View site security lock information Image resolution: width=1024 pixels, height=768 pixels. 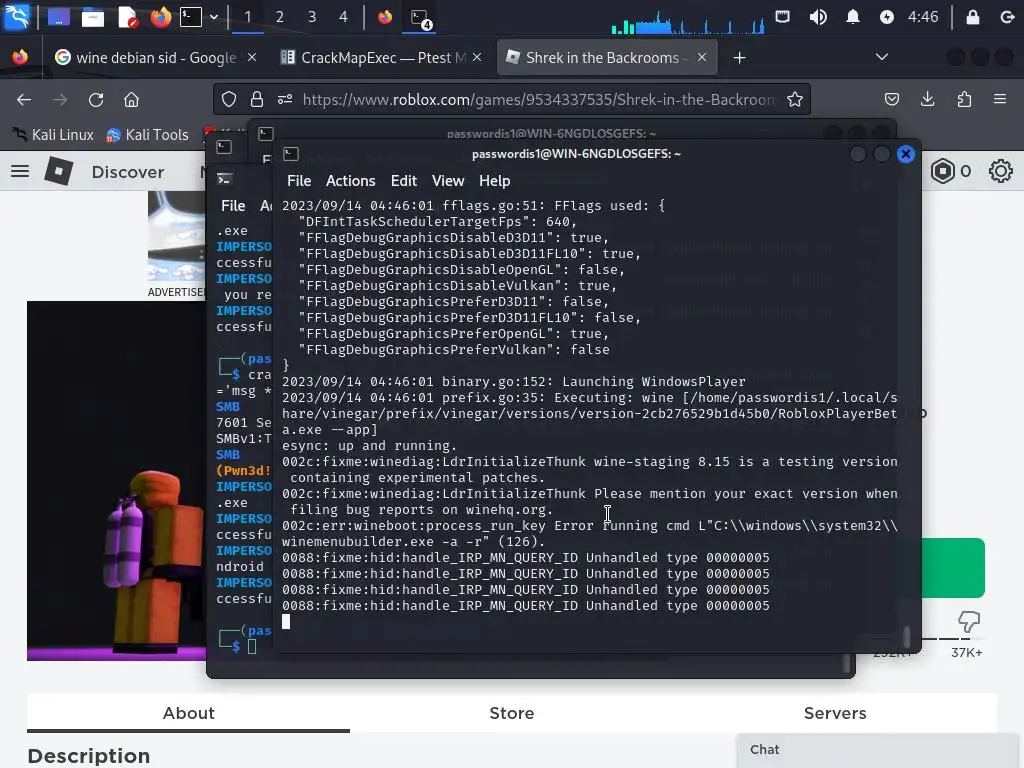[257, 99]
